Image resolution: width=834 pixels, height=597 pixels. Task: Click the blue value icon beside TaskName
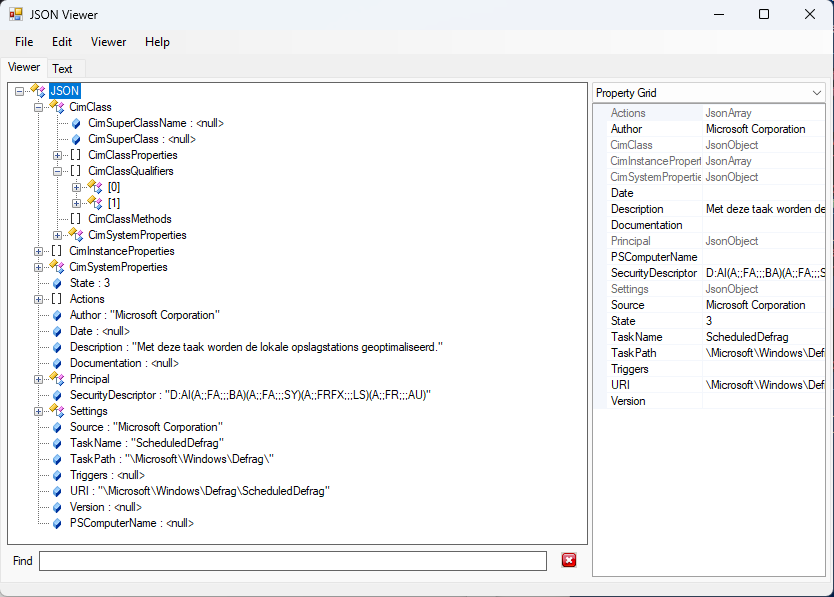58,443
